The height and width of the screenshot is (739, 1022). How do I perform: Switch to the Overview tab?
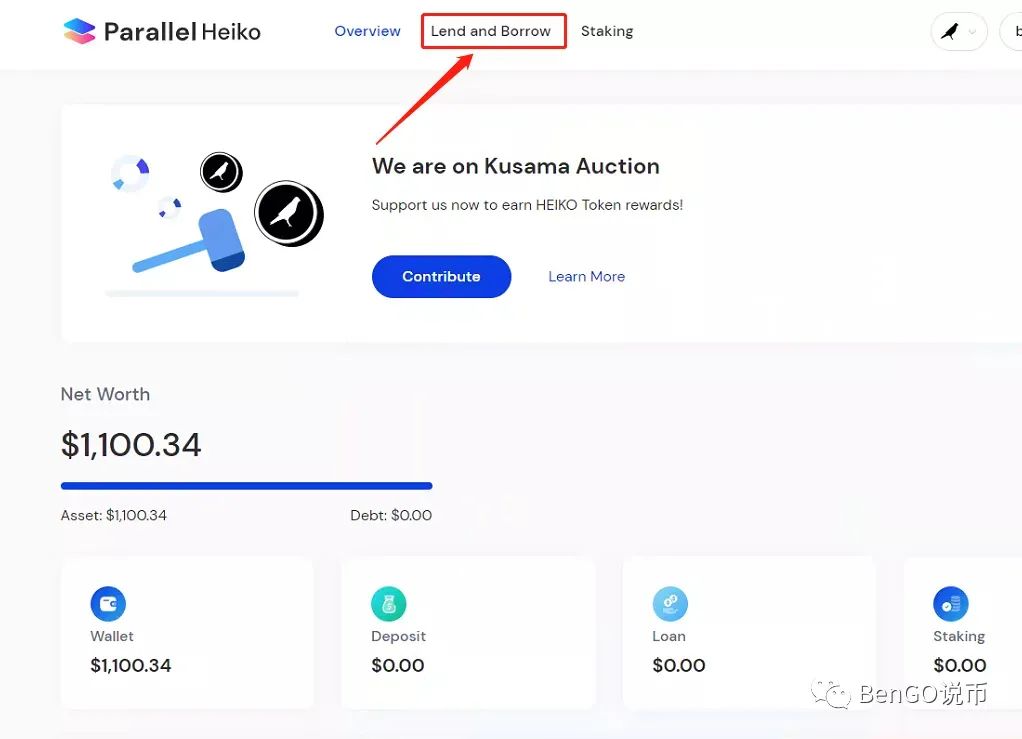click(368, 31)
